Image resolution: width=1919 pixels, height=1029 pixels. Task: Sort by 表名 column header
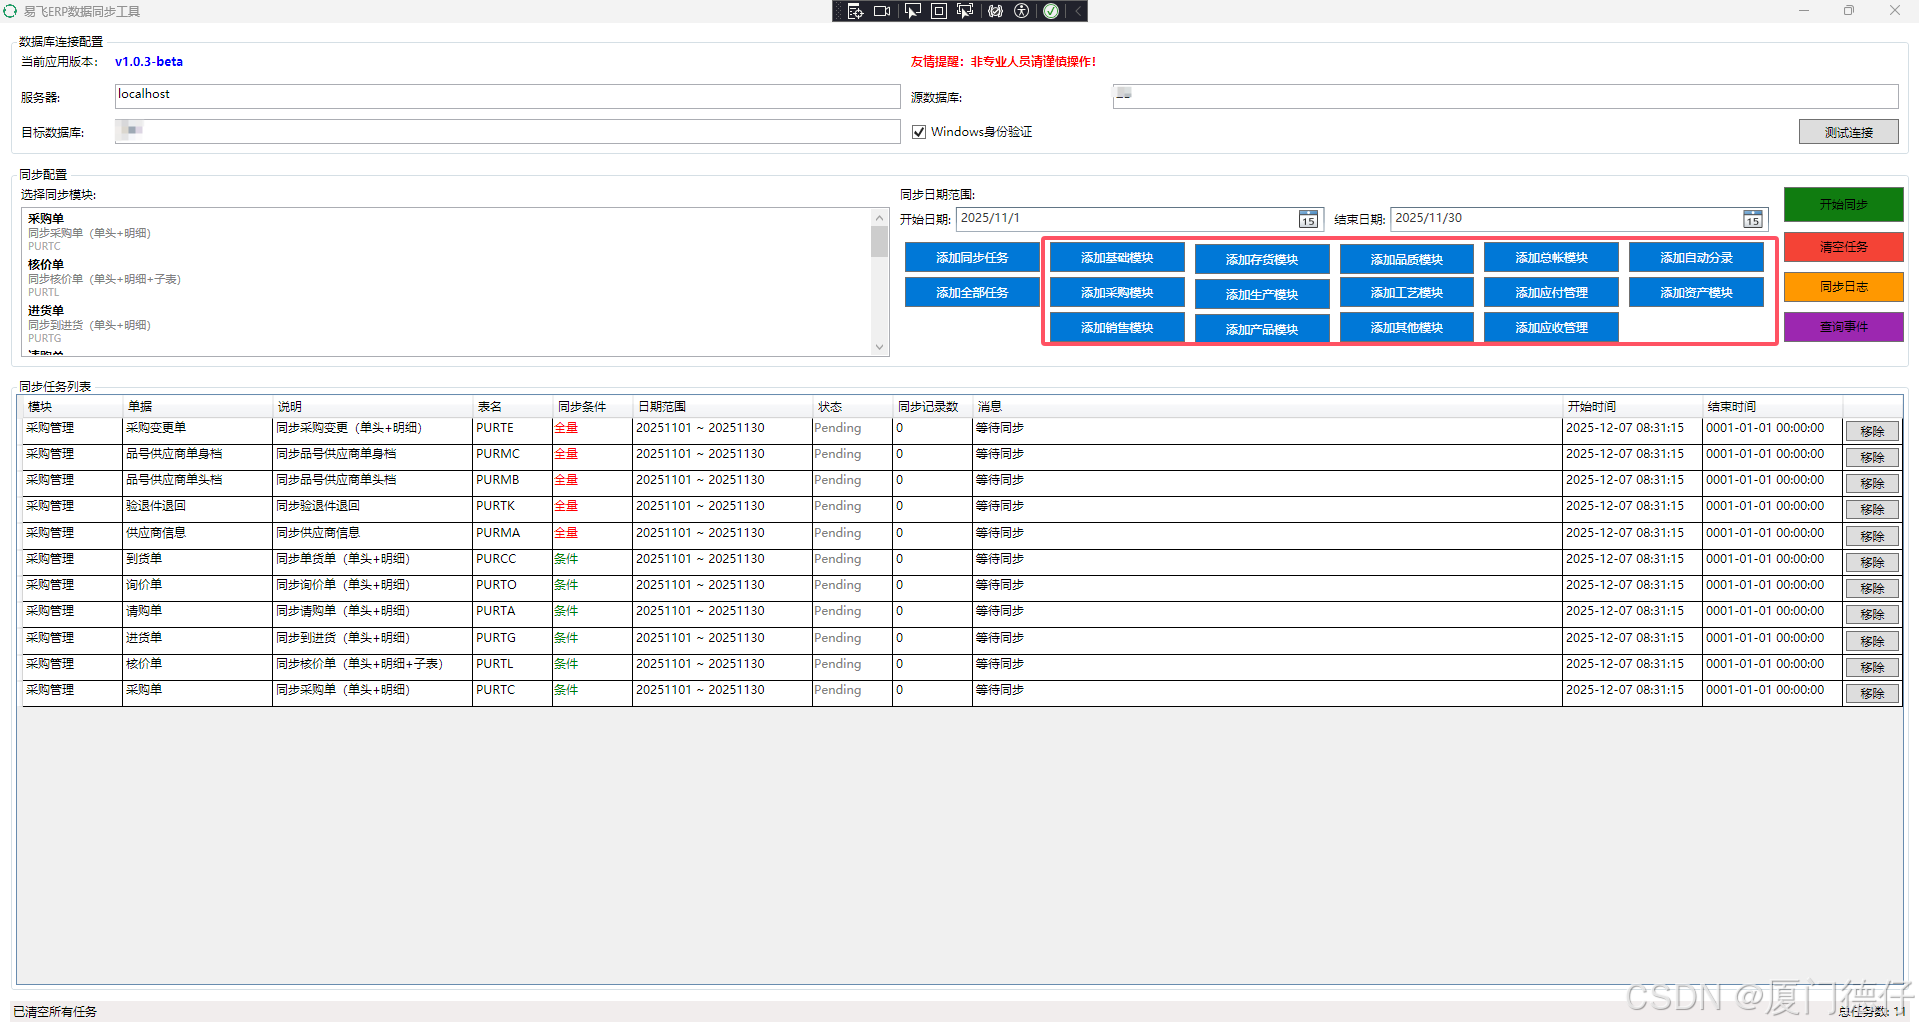pos(512,406)
